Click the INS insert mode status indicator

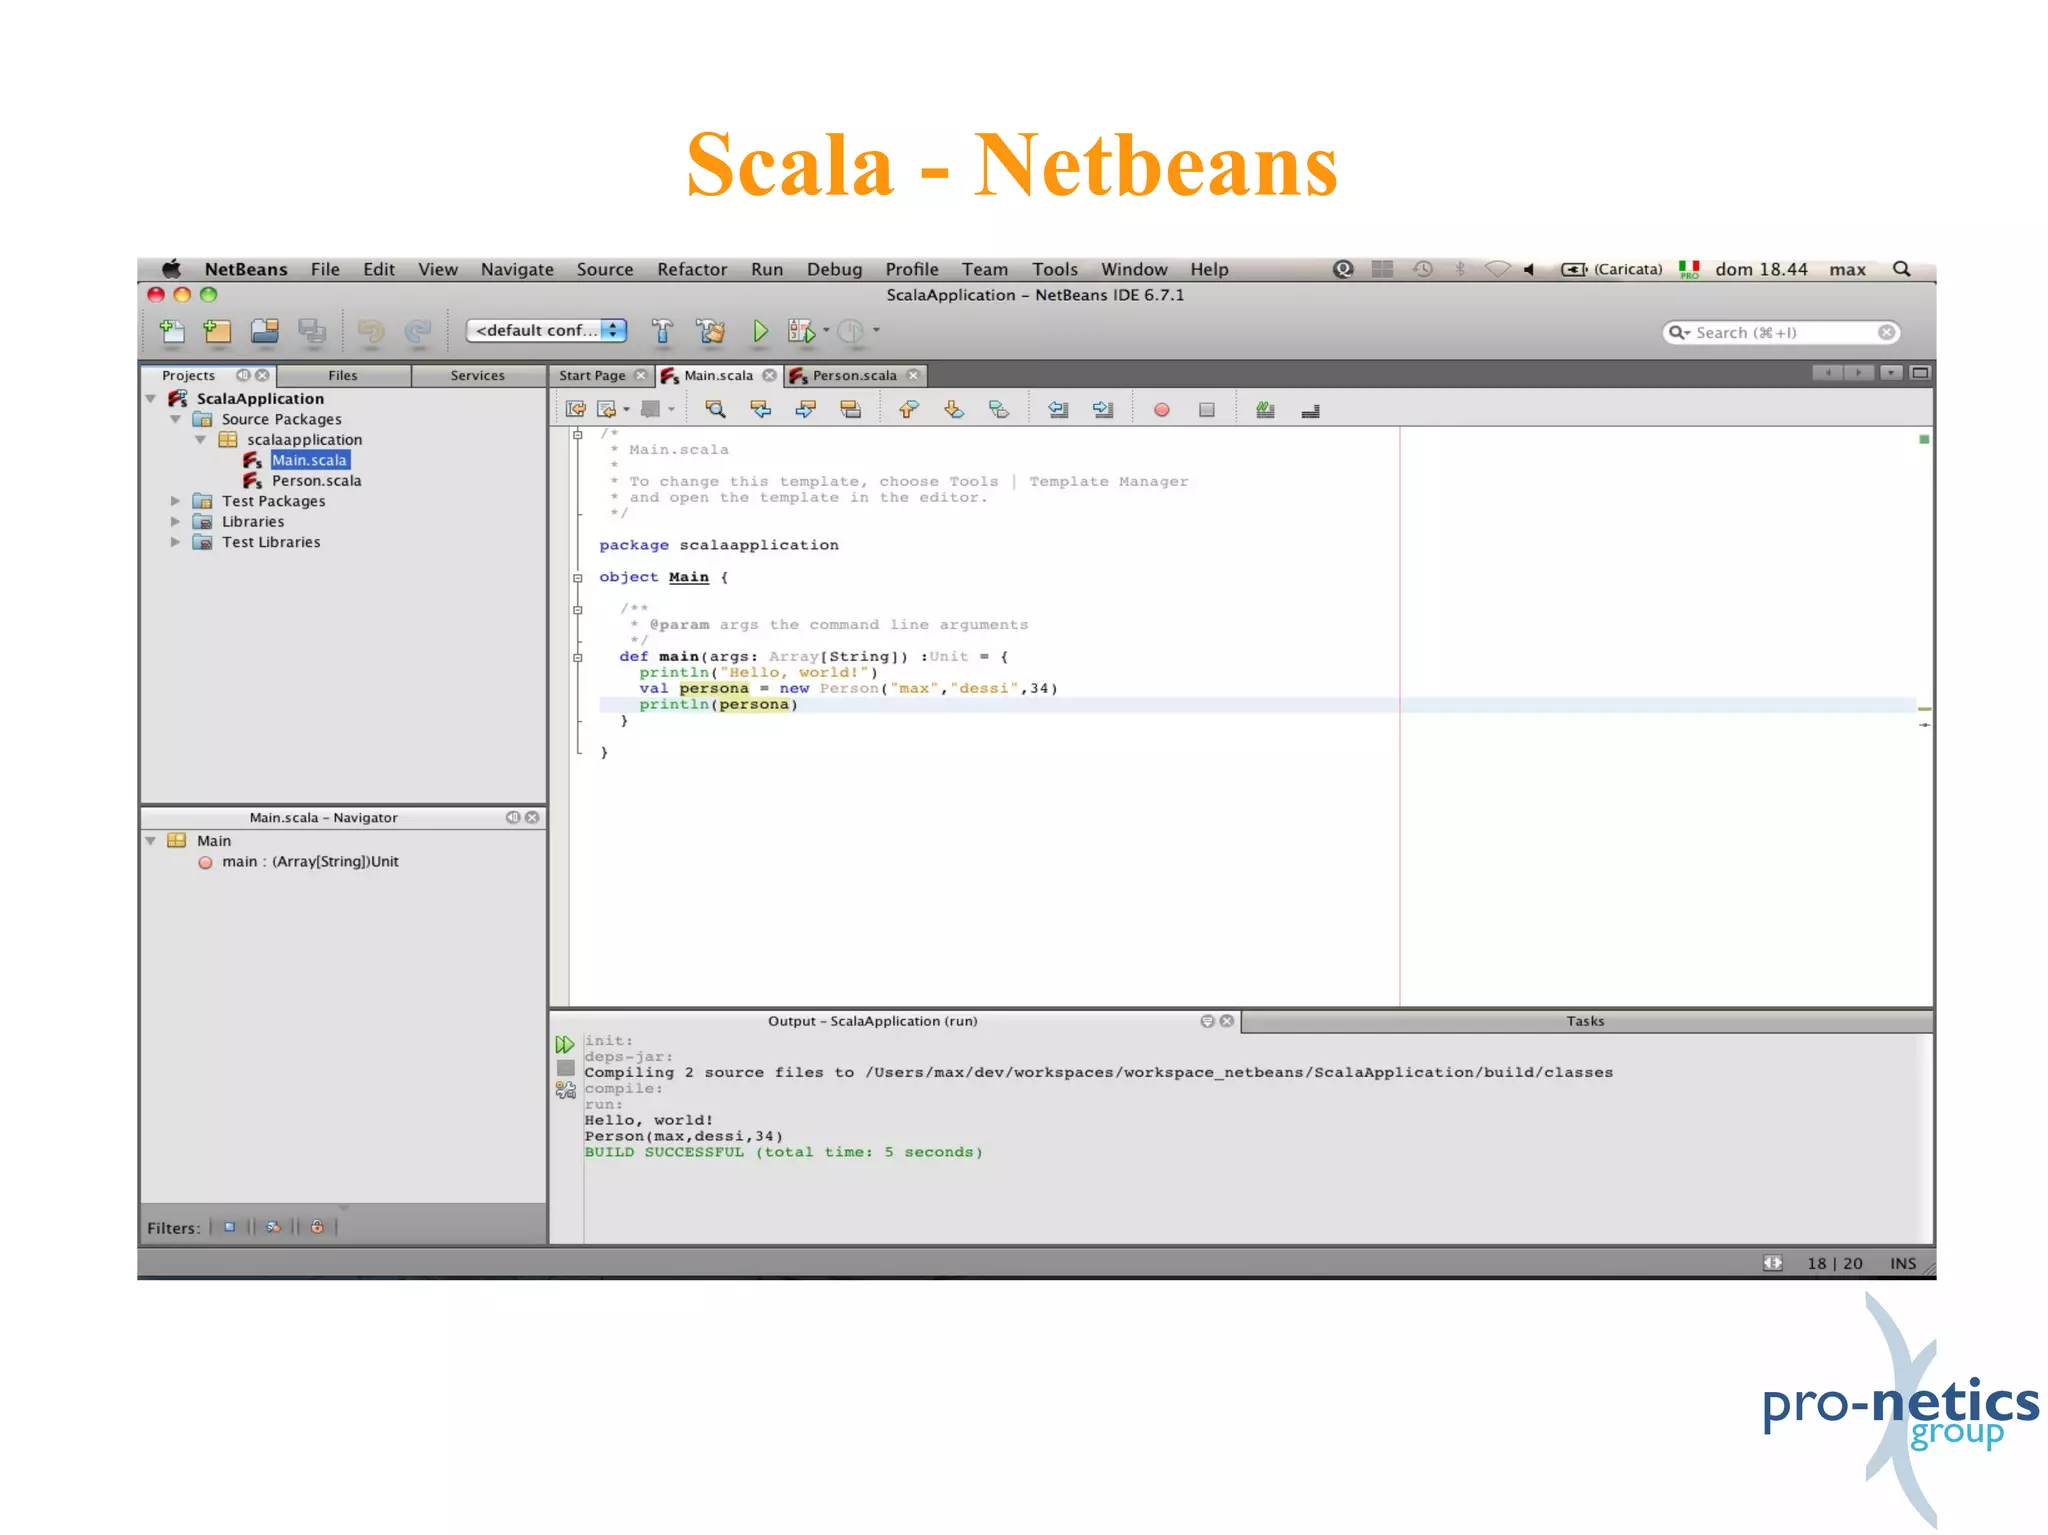pyautogui.click(x=1903, y=1263)
